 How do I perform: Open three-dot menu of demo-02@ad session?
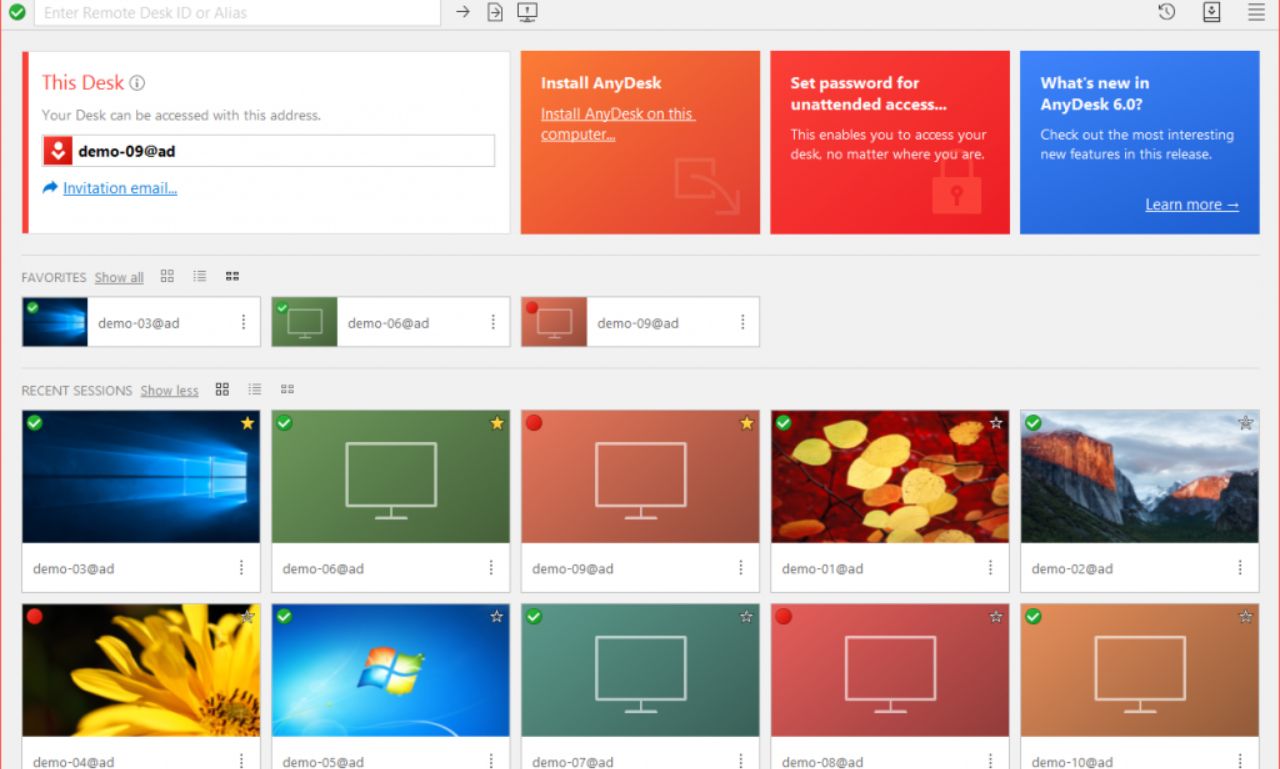click(x=1241, y=568)
